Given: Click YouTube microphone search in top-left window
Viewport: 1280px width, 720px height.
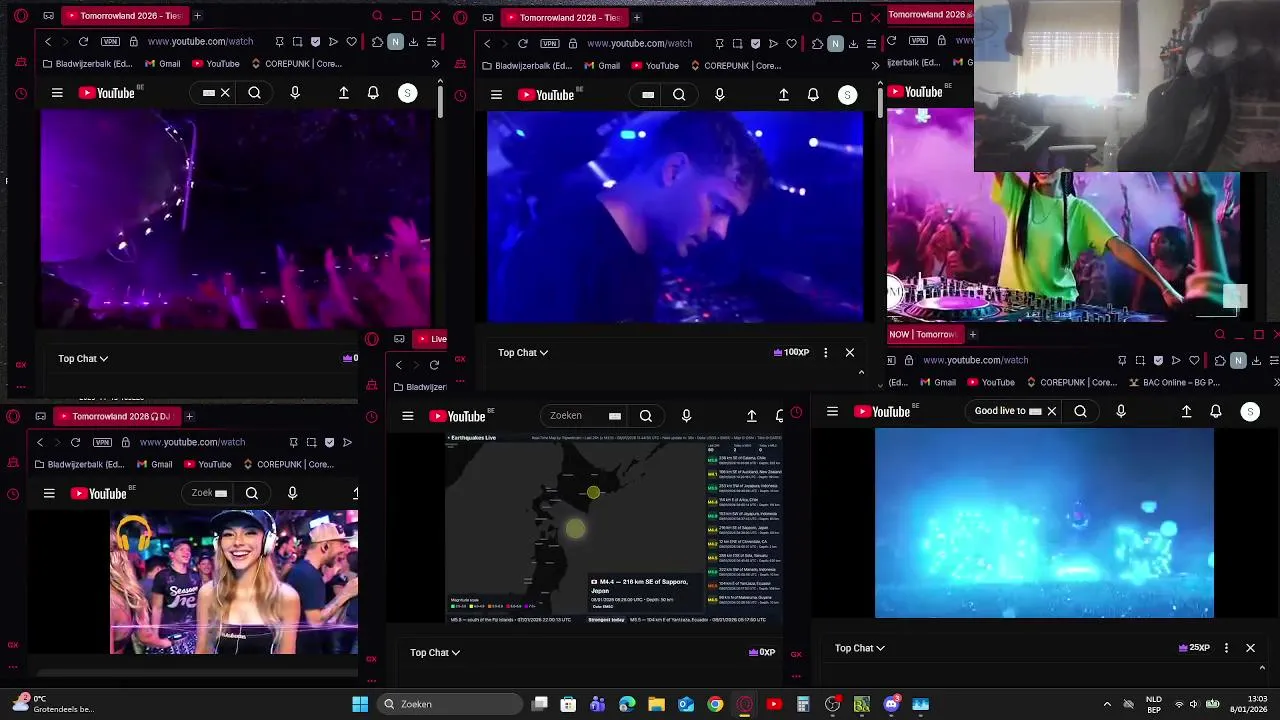Looking at the screenshot, I should [294, 93].
